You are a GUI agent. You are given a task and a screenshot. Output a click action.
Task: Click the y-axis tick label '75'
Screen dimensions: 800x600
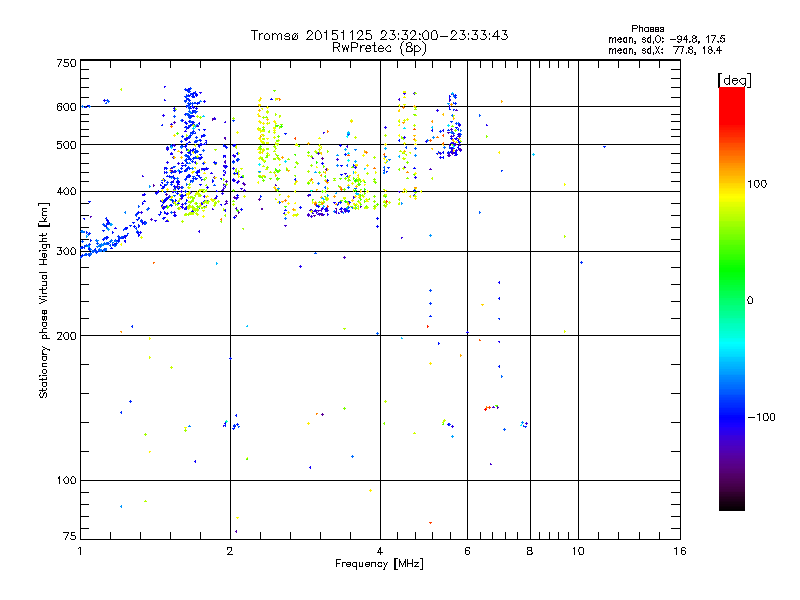[x=70, y=536]
